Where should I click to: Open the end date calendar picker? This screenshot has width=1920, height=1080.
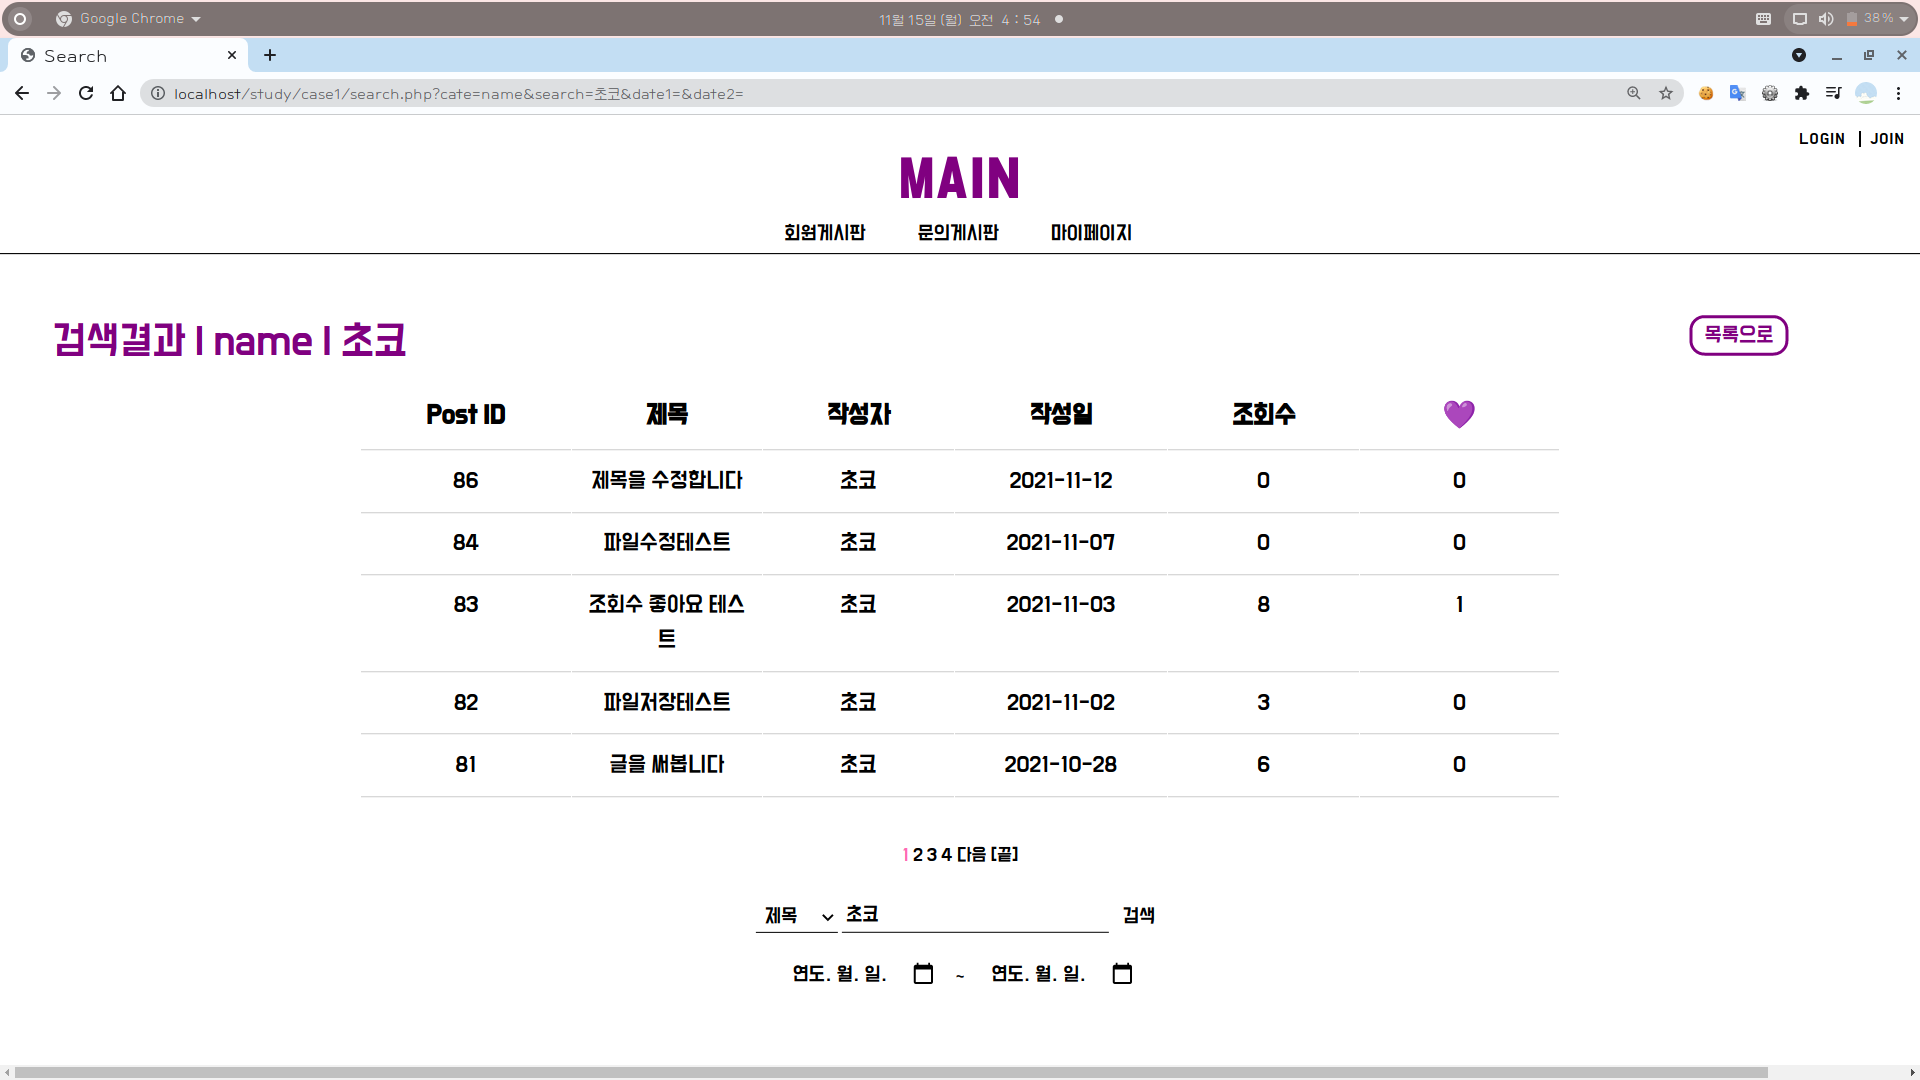pos(1122,973)
